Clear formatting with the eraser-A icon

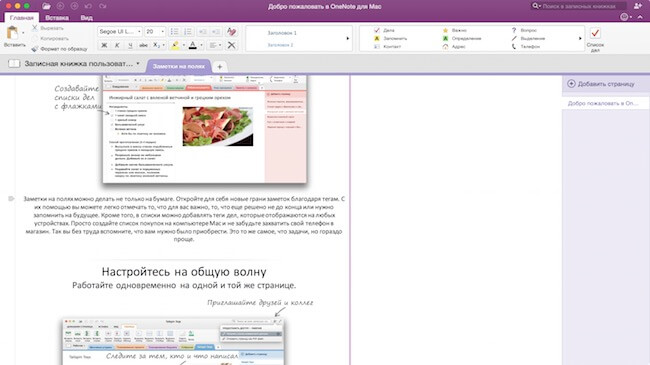(x=231, y=32)
